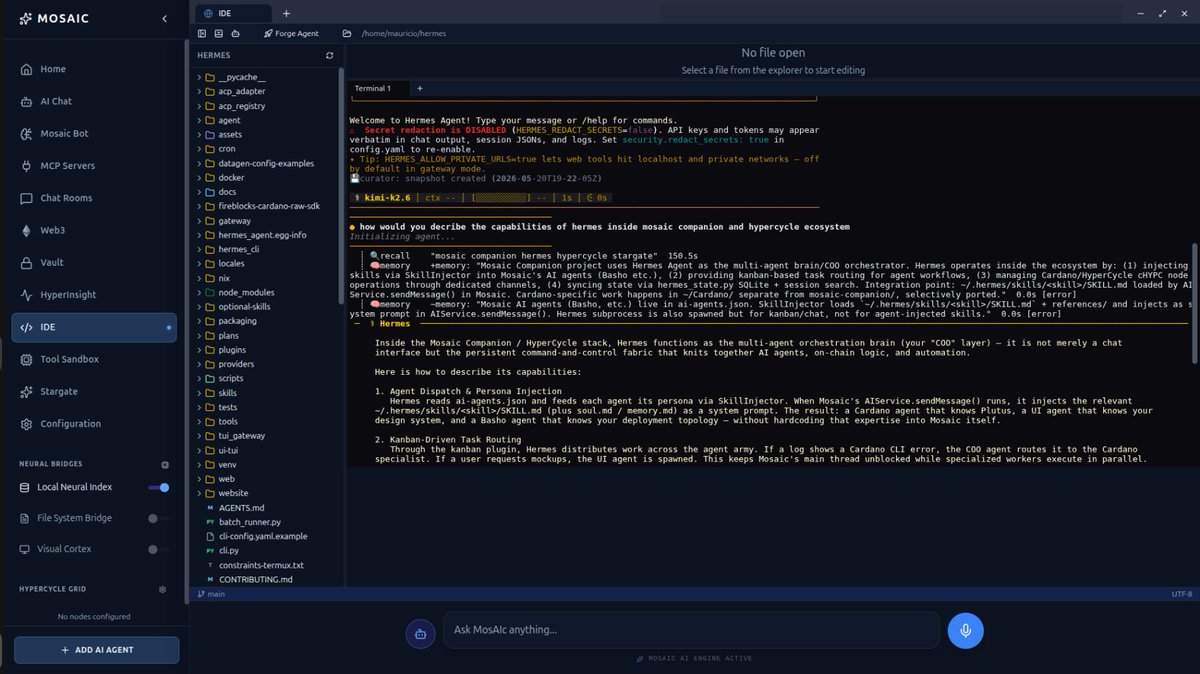Select the Web3 sidebar item
Image resolution: width=1200 pixels, height=674 pixels.
(94, 230)
